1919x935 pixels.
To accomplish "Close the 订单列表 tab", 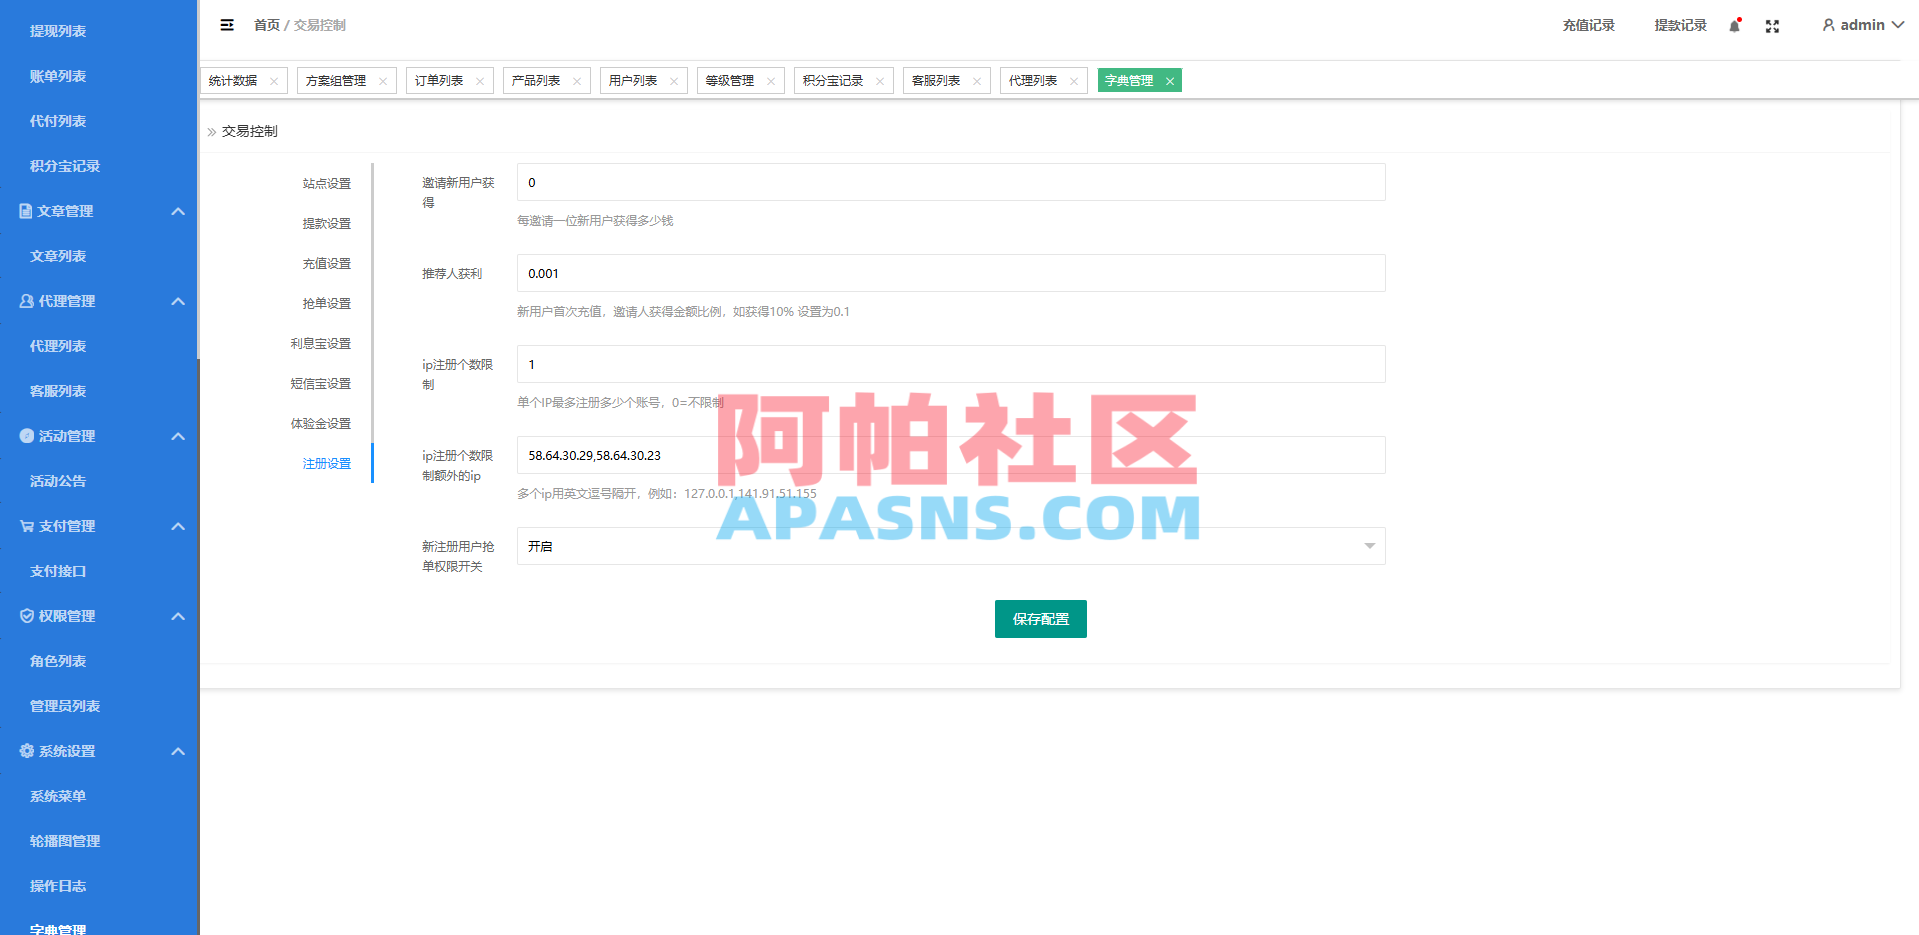I will click(480, 81).
